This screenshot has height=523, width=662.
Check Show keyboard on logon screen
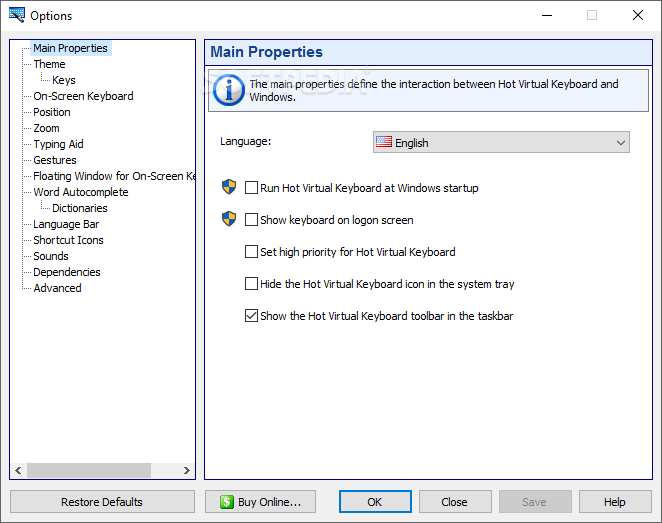click(x=251, y=219)
